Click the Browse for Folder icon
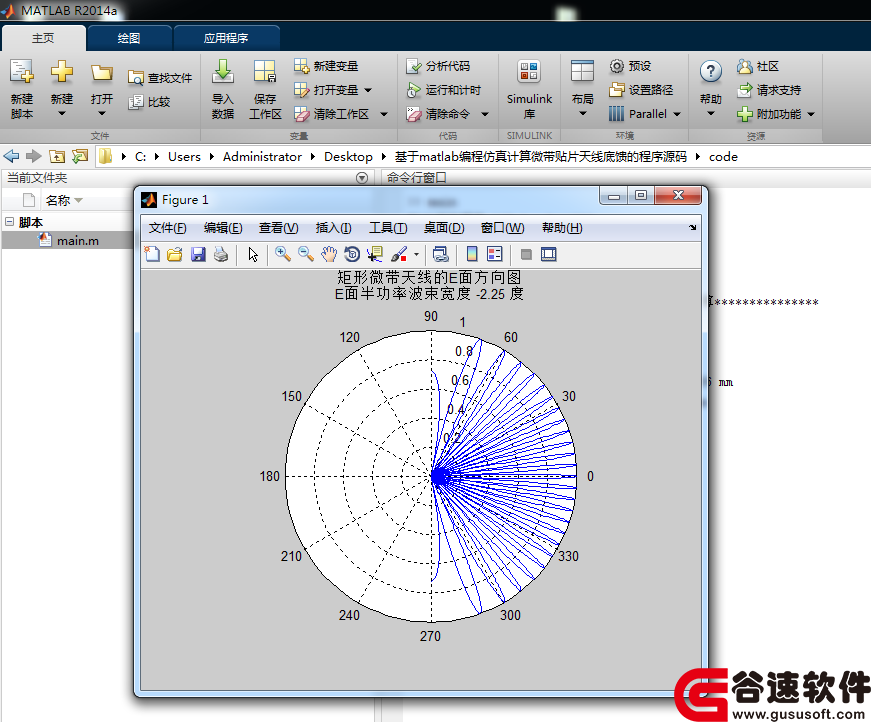Screen dimensions: 871x722 coord(80,157)
